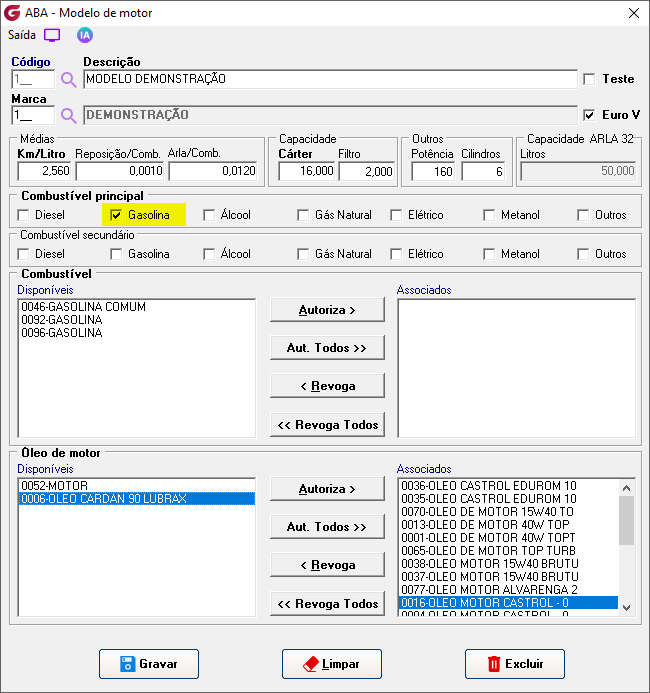Toggle the Teste checkbox
650x693 pixels.
[589, 79]
